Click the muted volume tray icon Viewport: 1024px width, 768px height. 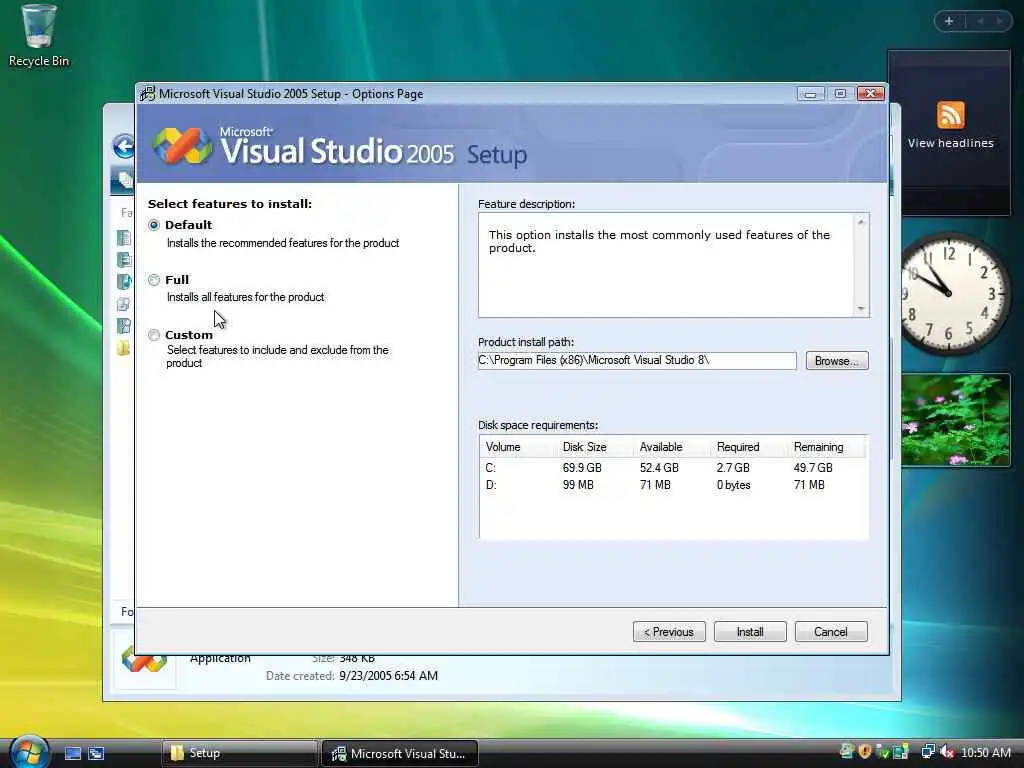pyautogui.click(x=947, y=752)
